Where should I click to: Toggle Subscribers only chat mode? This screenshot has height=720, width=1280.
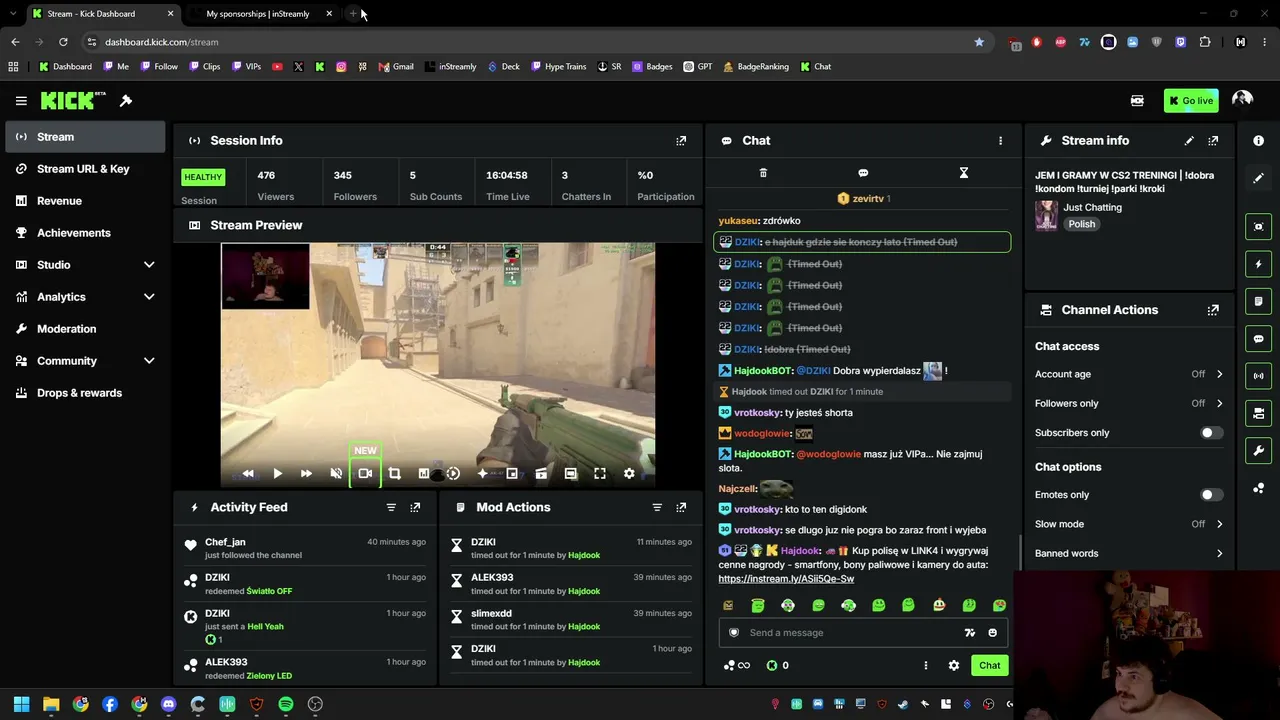pos(1211,433)
